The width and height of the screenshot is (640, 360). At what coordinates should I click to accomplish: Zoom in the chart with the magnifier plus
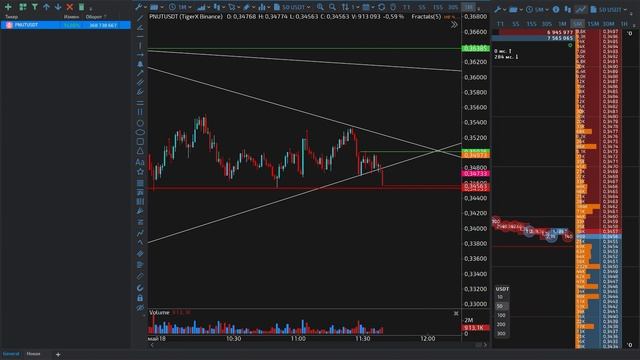click(x=320, y=7)
